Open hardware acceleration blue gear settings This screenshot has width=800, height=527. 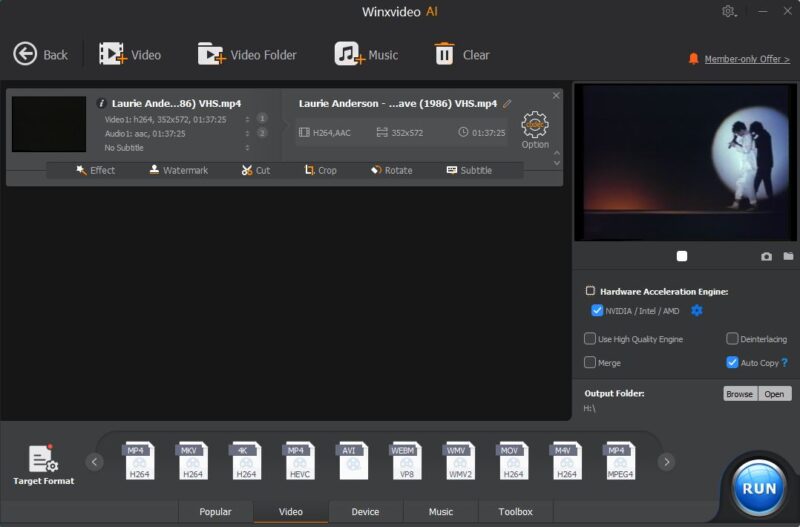point(696,310)
